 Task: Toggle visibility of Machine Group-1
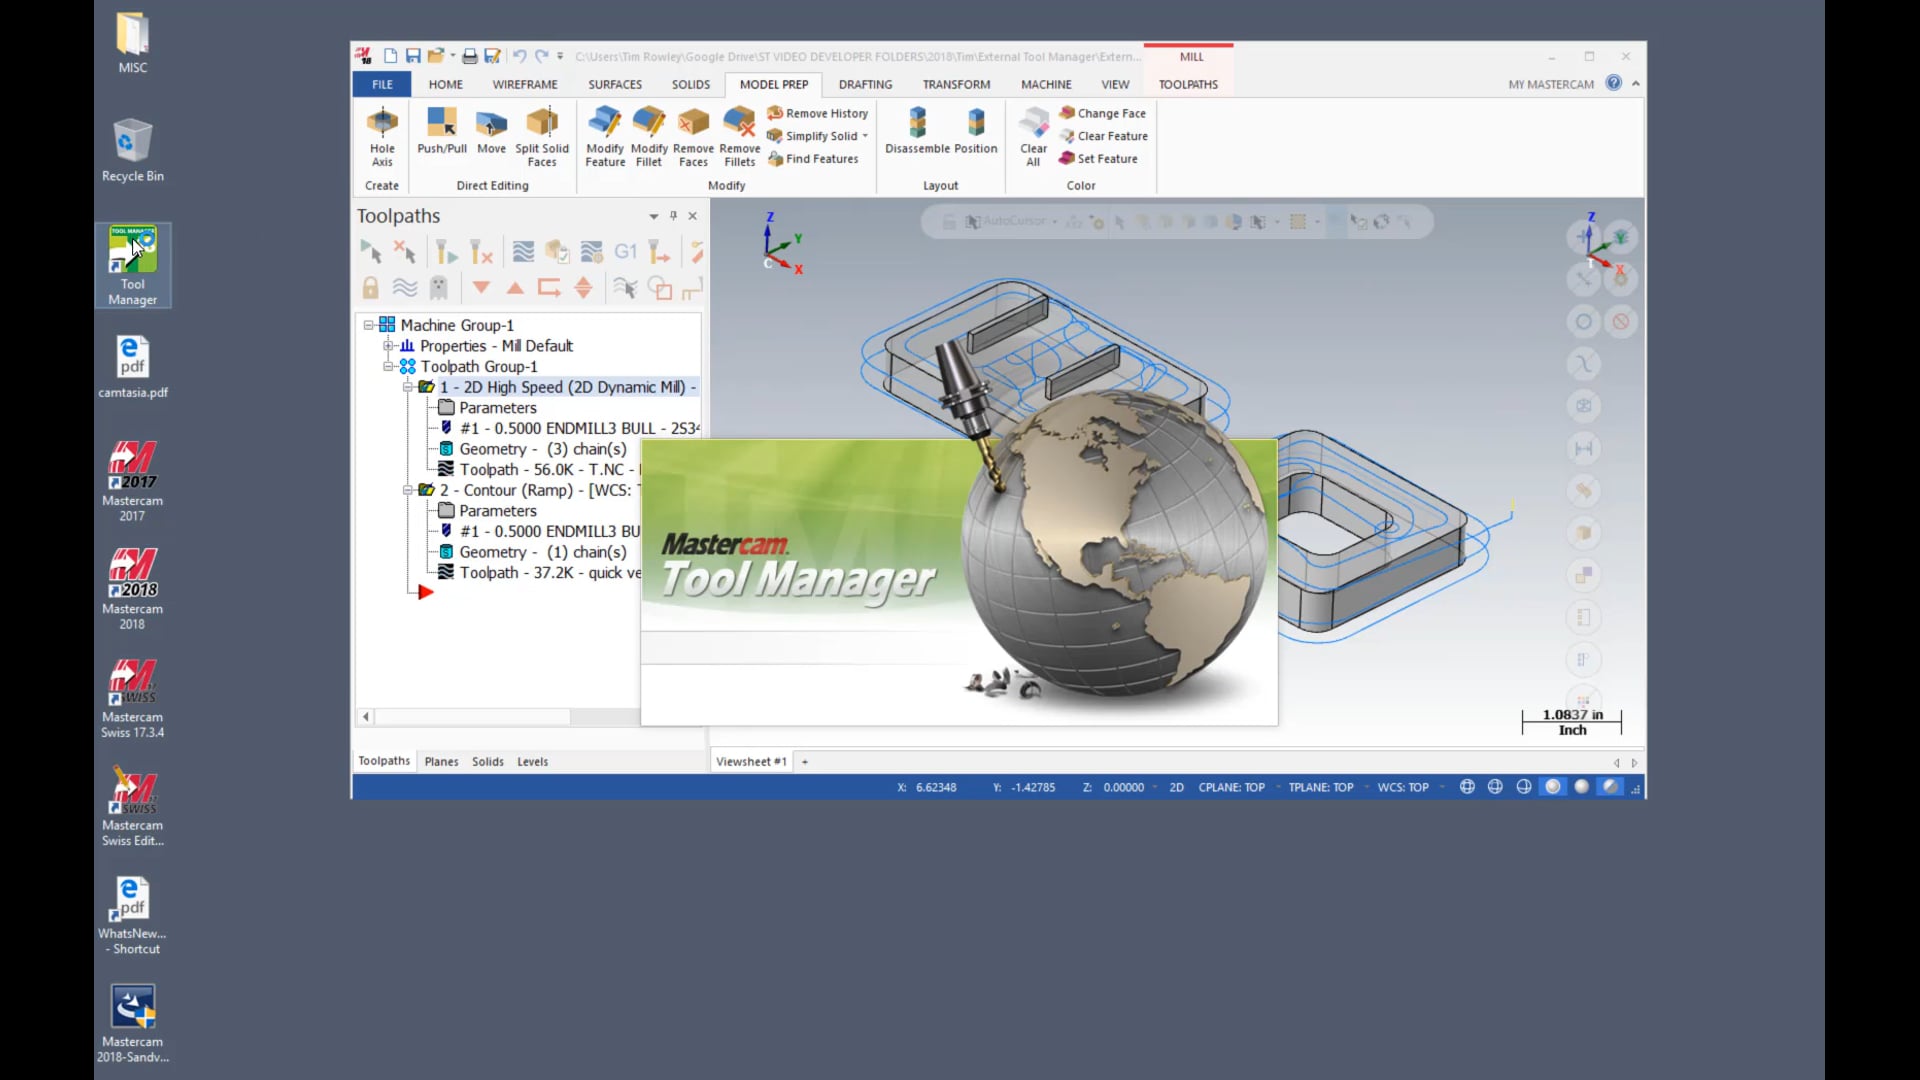tap(369, 324)
